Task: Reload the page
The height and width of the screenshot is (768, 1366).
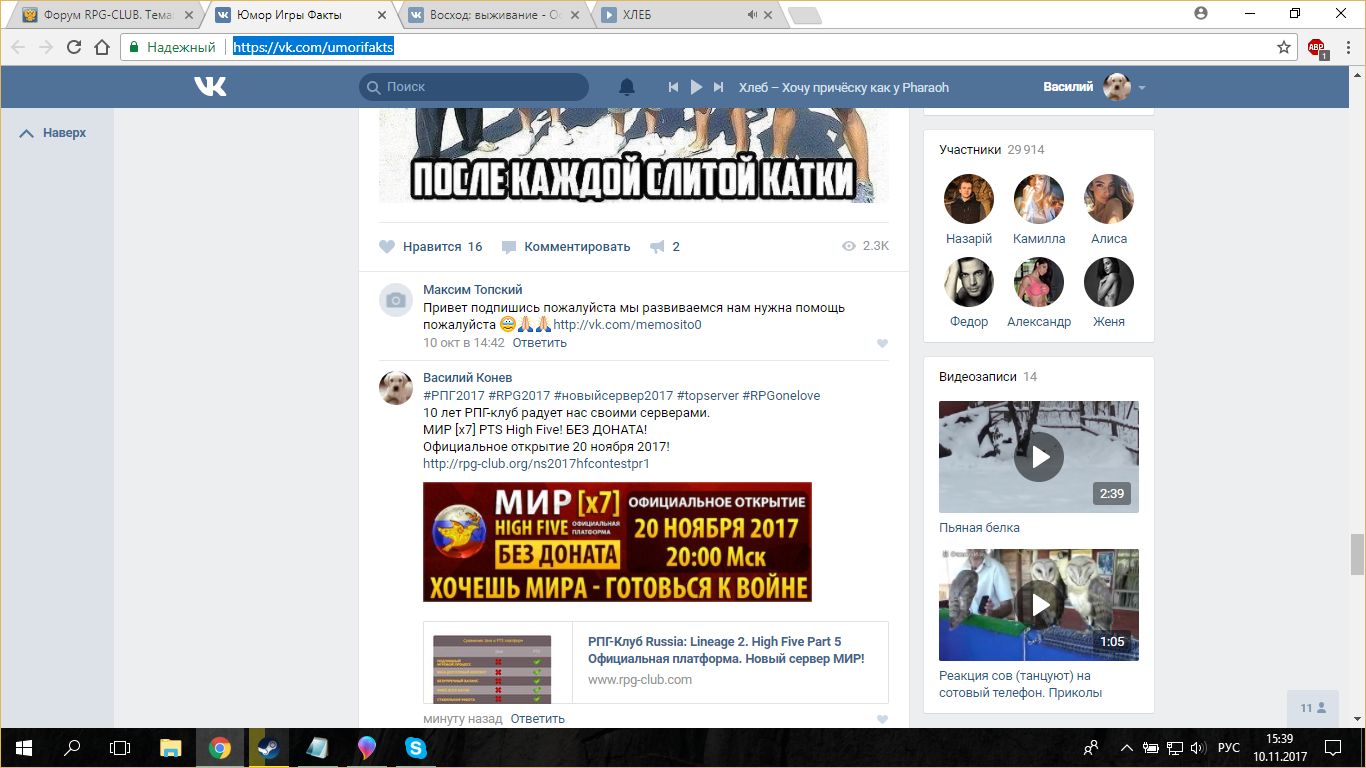Action: 74,47
